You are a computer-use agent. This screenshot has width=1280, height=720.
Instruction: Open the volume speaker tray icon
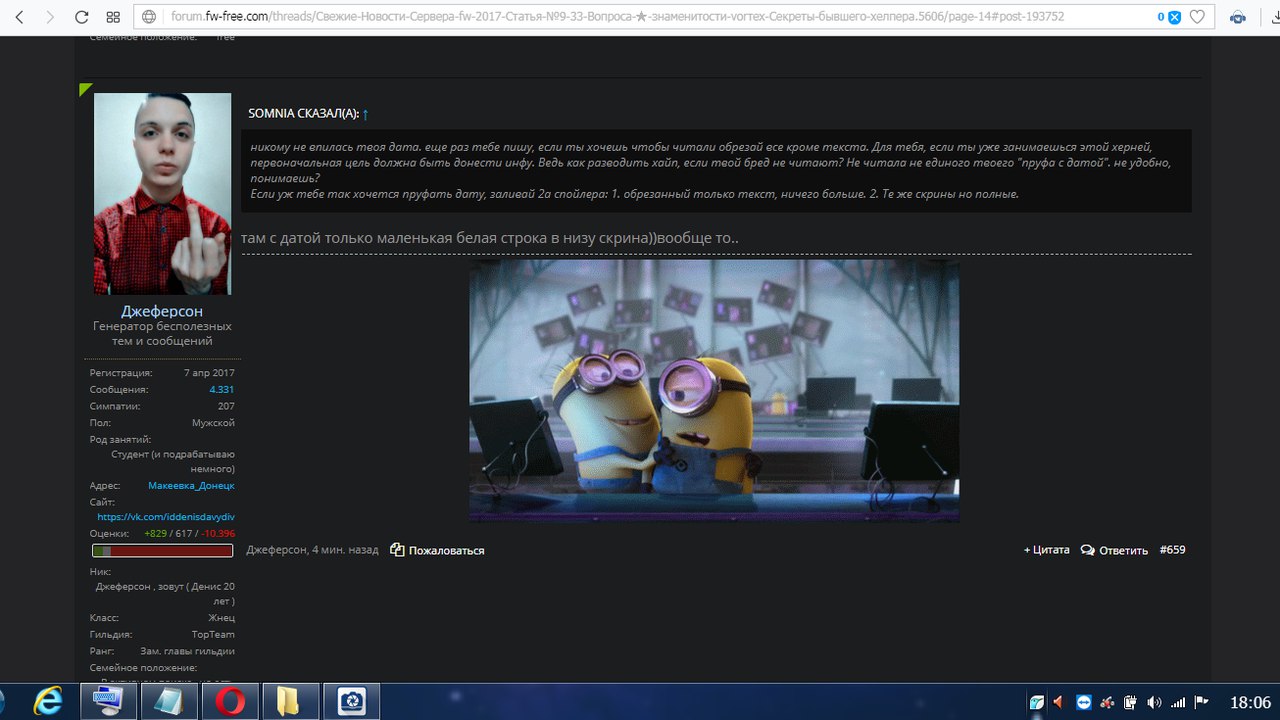point(1154,702)
